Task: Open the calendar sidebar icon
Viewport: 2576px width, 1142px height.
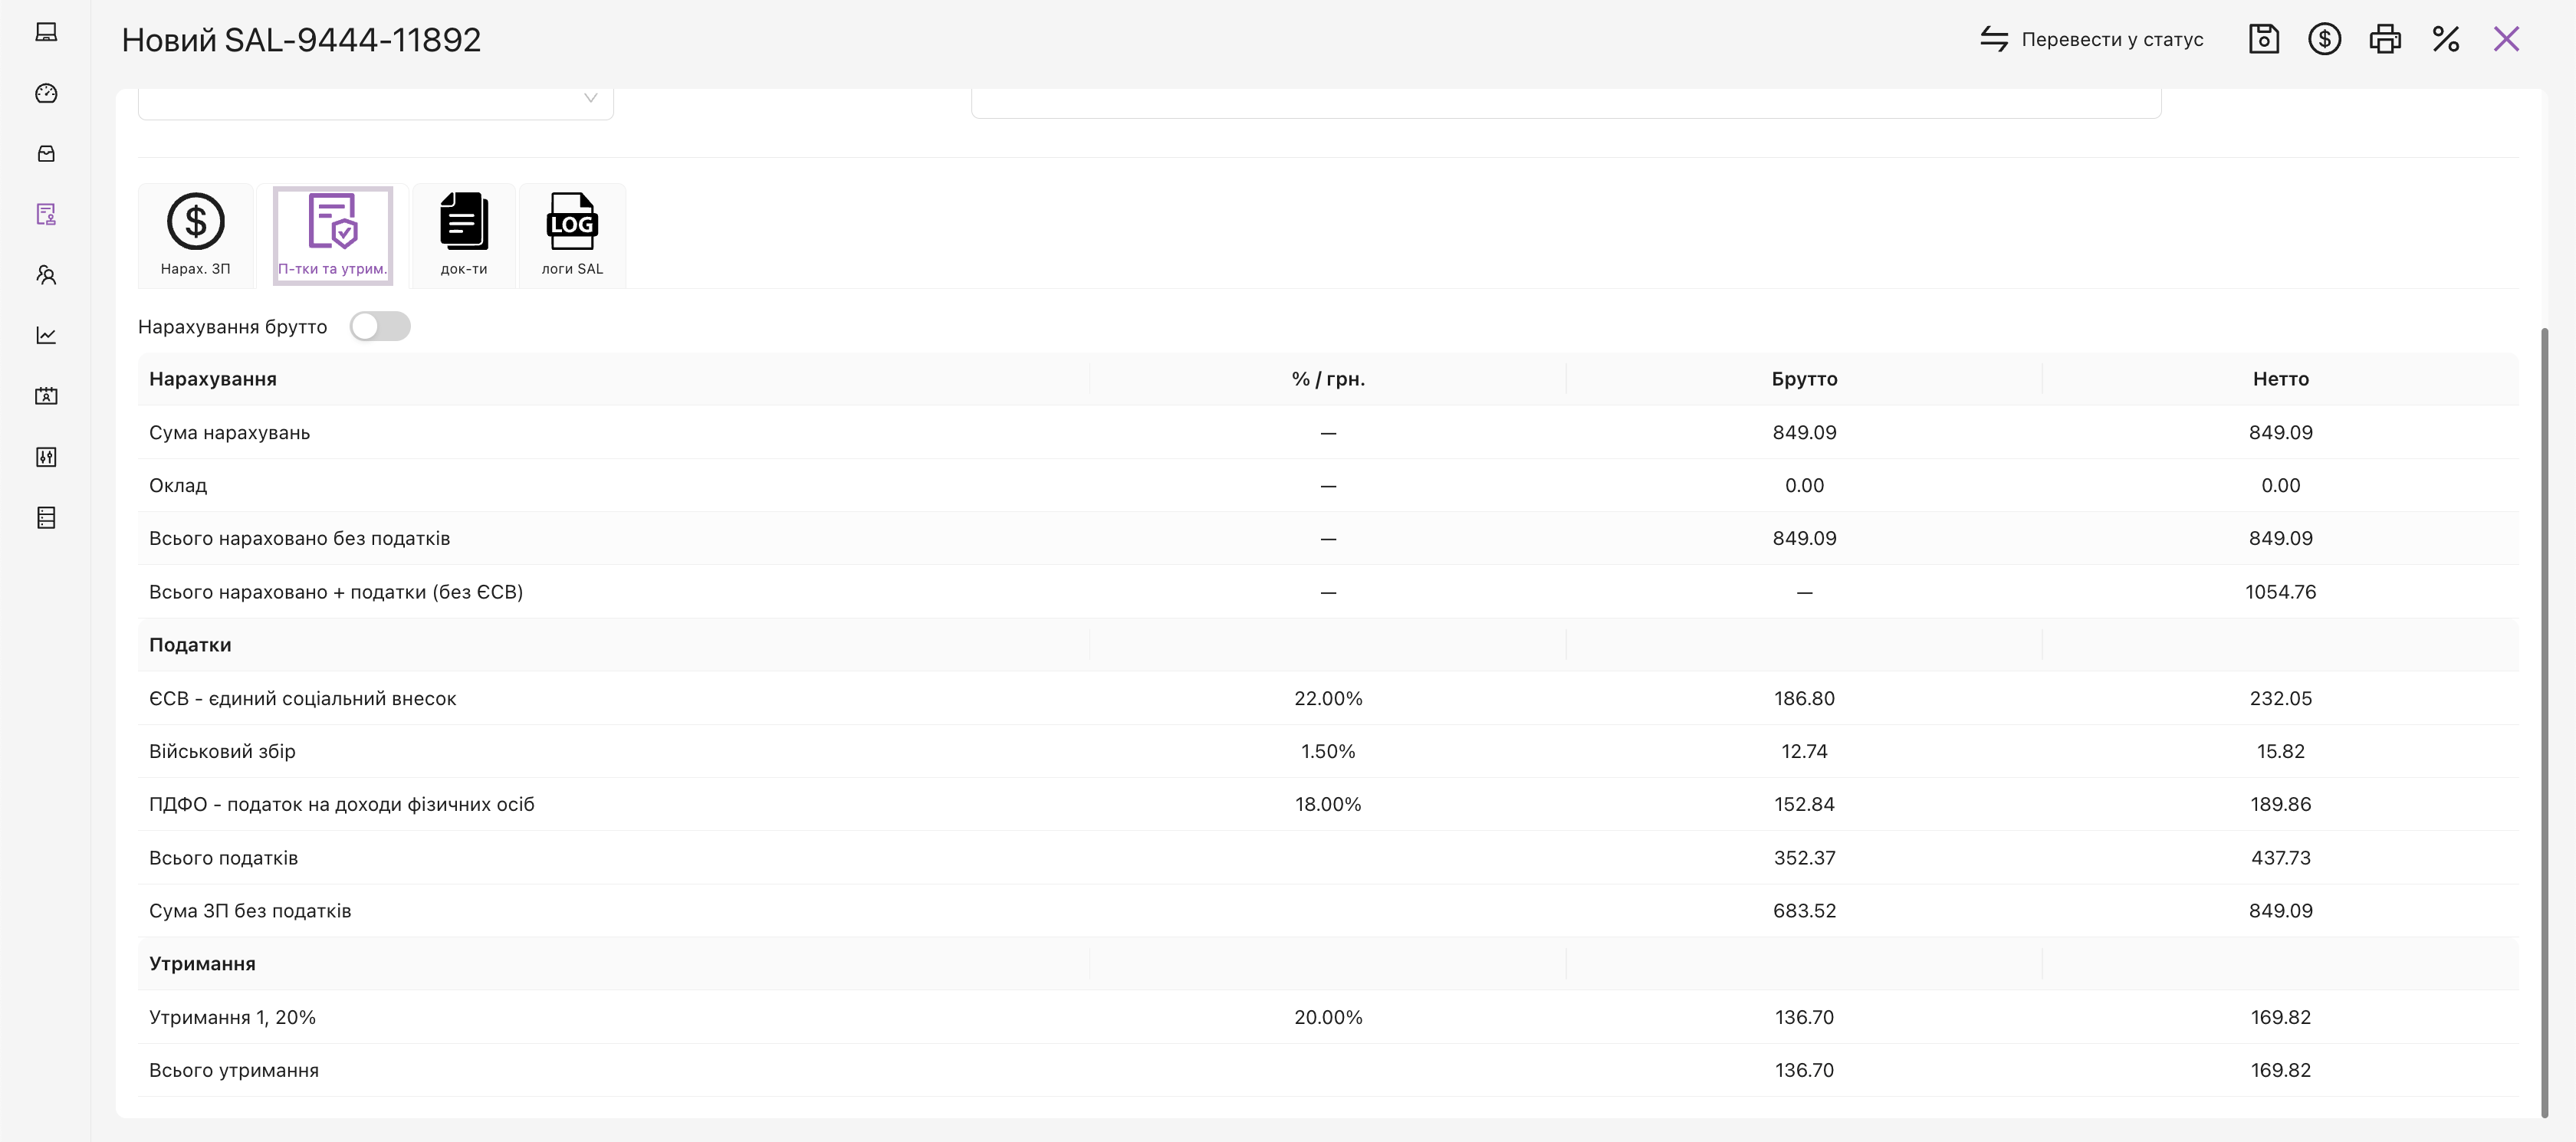Action: [x=46, y=396]
